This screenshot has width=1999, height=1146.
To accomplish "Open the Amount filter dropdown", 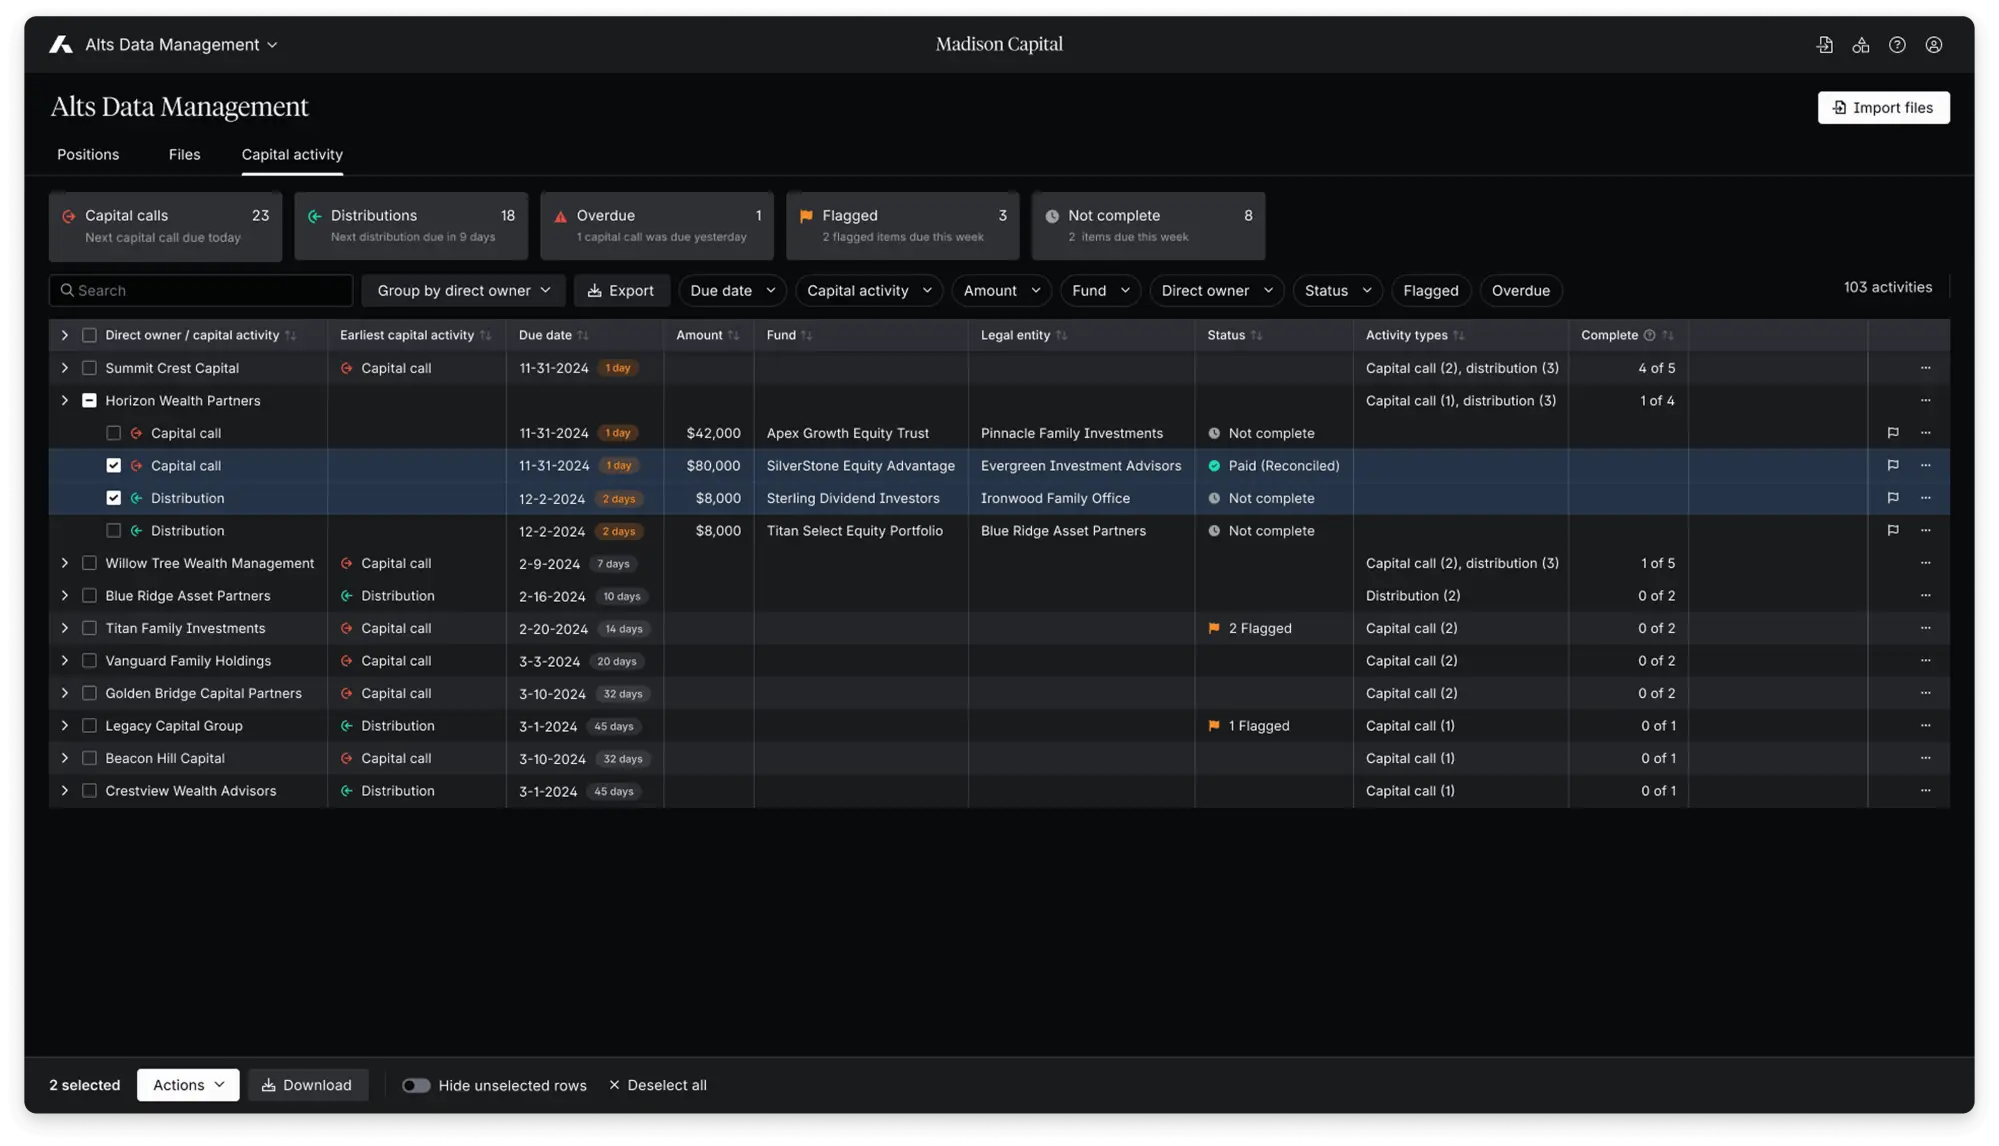I will click(1001, 291).
